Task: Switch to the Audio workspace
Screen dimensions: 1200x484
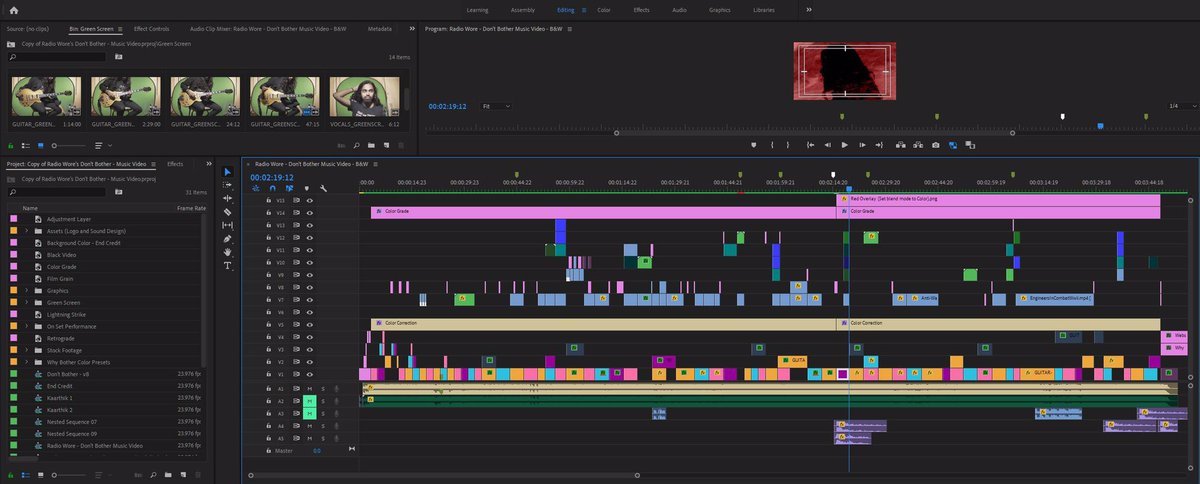Action: (x=679, y=9)
